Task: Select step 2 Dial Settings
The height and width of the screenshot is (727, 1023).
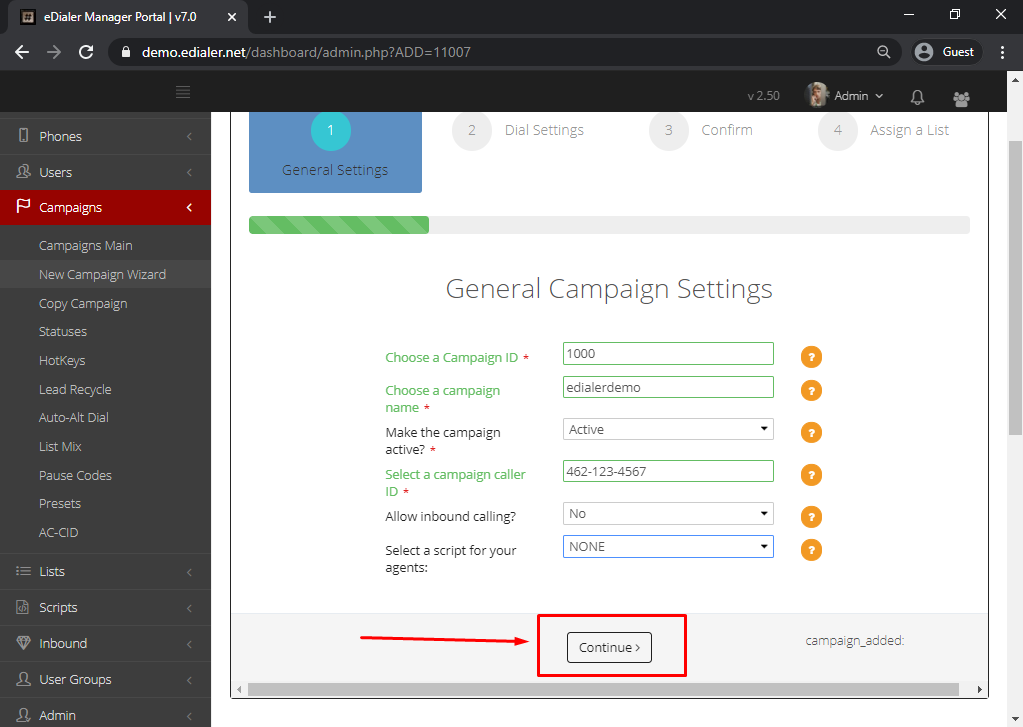Action: pyautogui.click(x=518, y=131)
